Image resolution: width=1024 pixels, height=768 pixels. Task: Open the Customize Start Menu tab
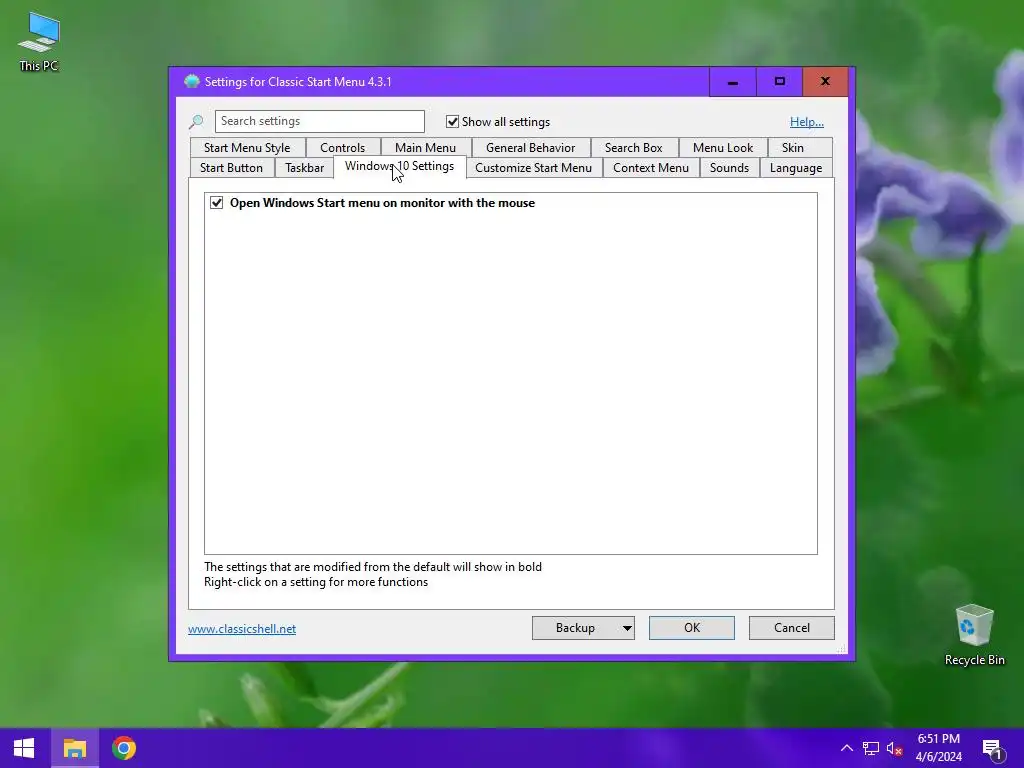coord(534,168)
